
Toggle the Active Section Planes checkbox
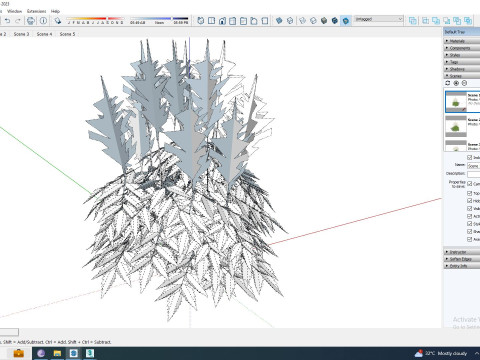469,216
